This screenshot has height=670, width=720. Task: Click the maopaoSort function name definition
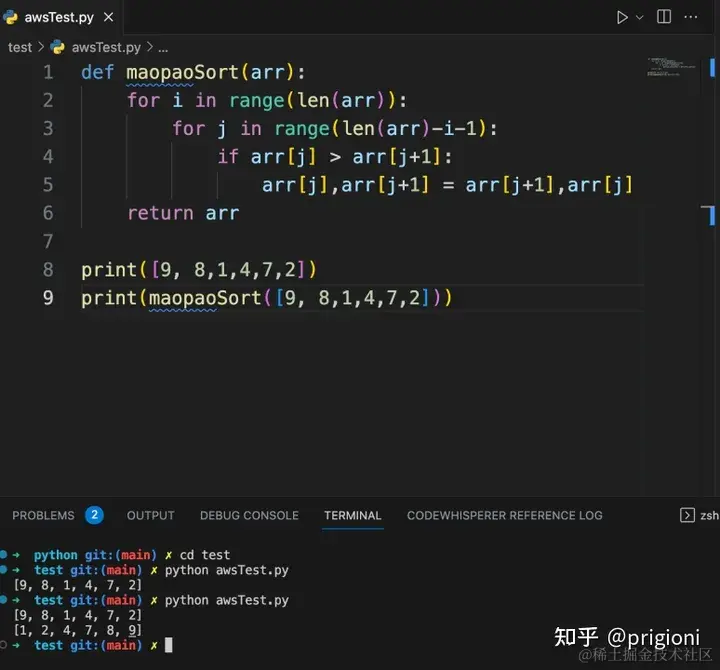pyautogui.click(x=182, y=72)
